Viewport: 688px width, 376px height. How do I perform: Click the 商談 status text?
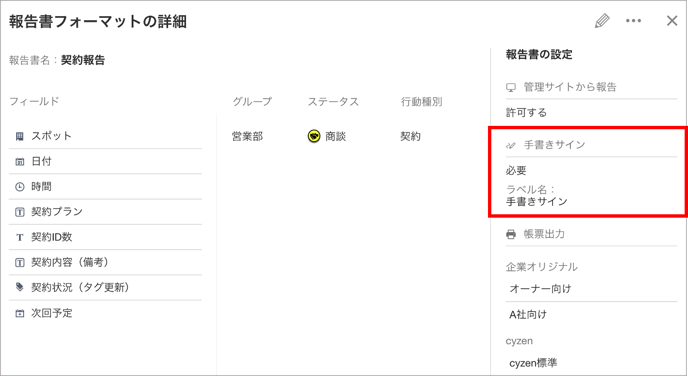[336, 136]
